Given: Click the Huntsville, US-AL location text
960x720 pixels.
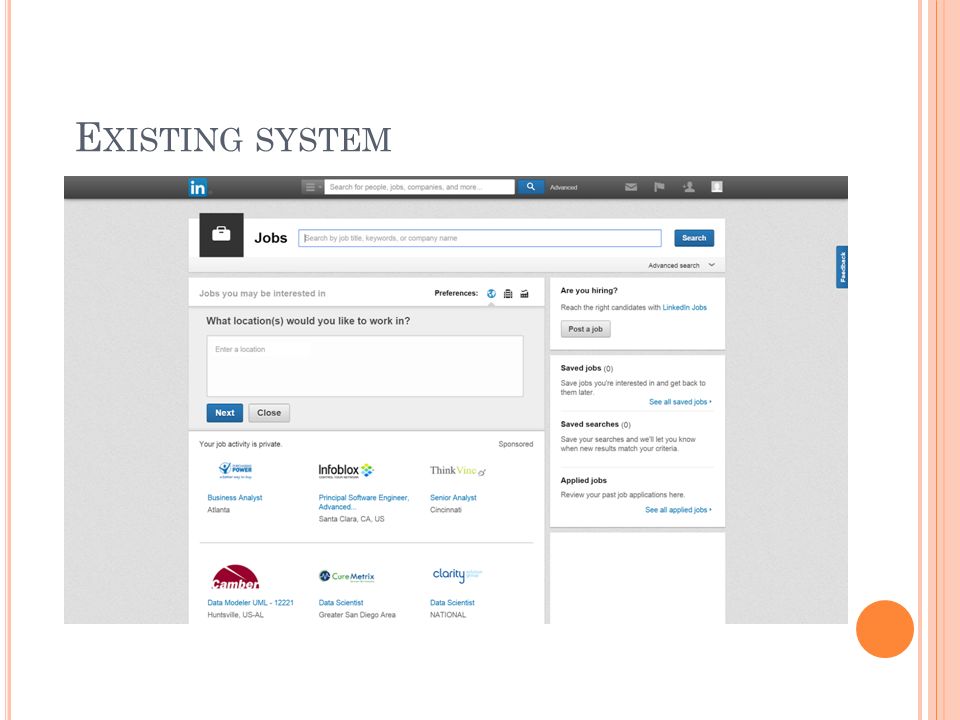Looking at the screenshot, I should tap(236, 615).
